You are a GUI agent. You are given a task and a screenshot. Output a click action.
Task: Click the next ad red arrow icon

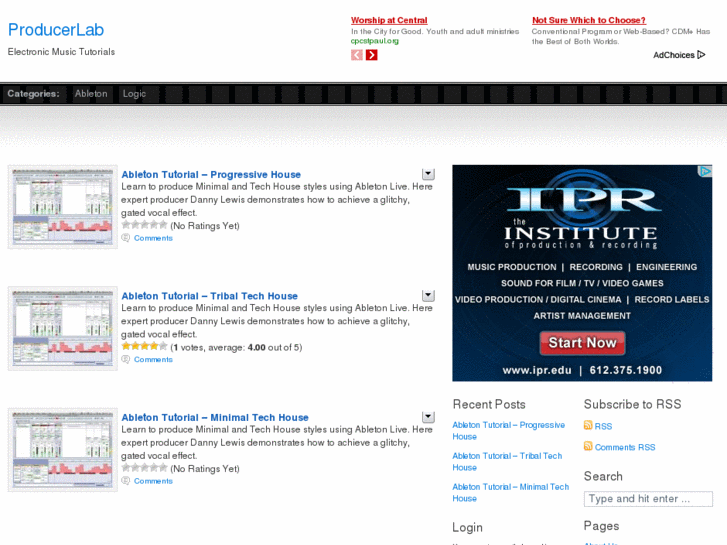coord(371,55)
